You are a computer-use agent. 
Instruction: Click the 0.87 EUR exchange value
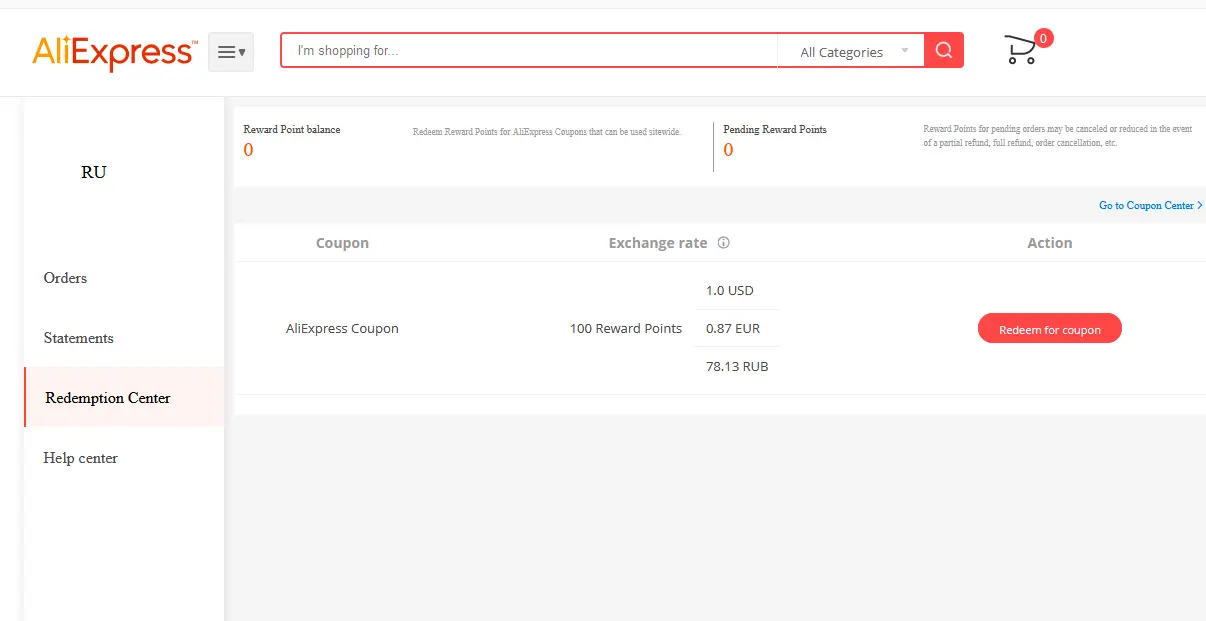point(733,328)
